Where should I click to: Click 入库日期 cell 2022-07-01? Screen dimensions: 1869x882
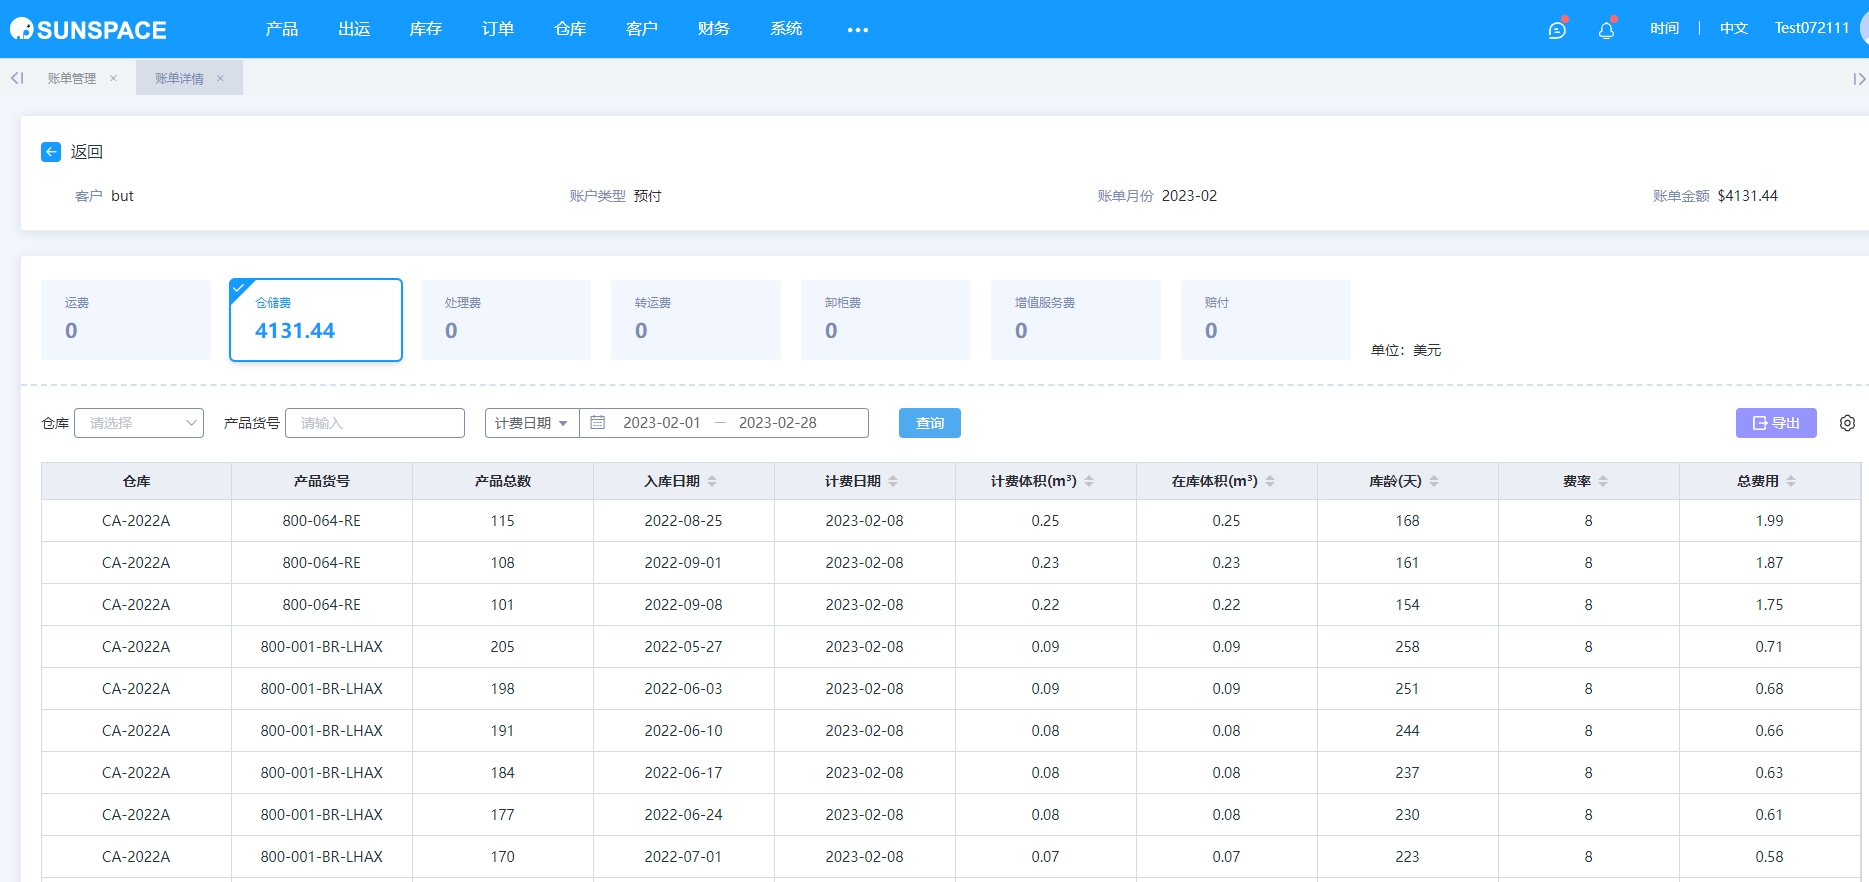click(x=683, y=857)
